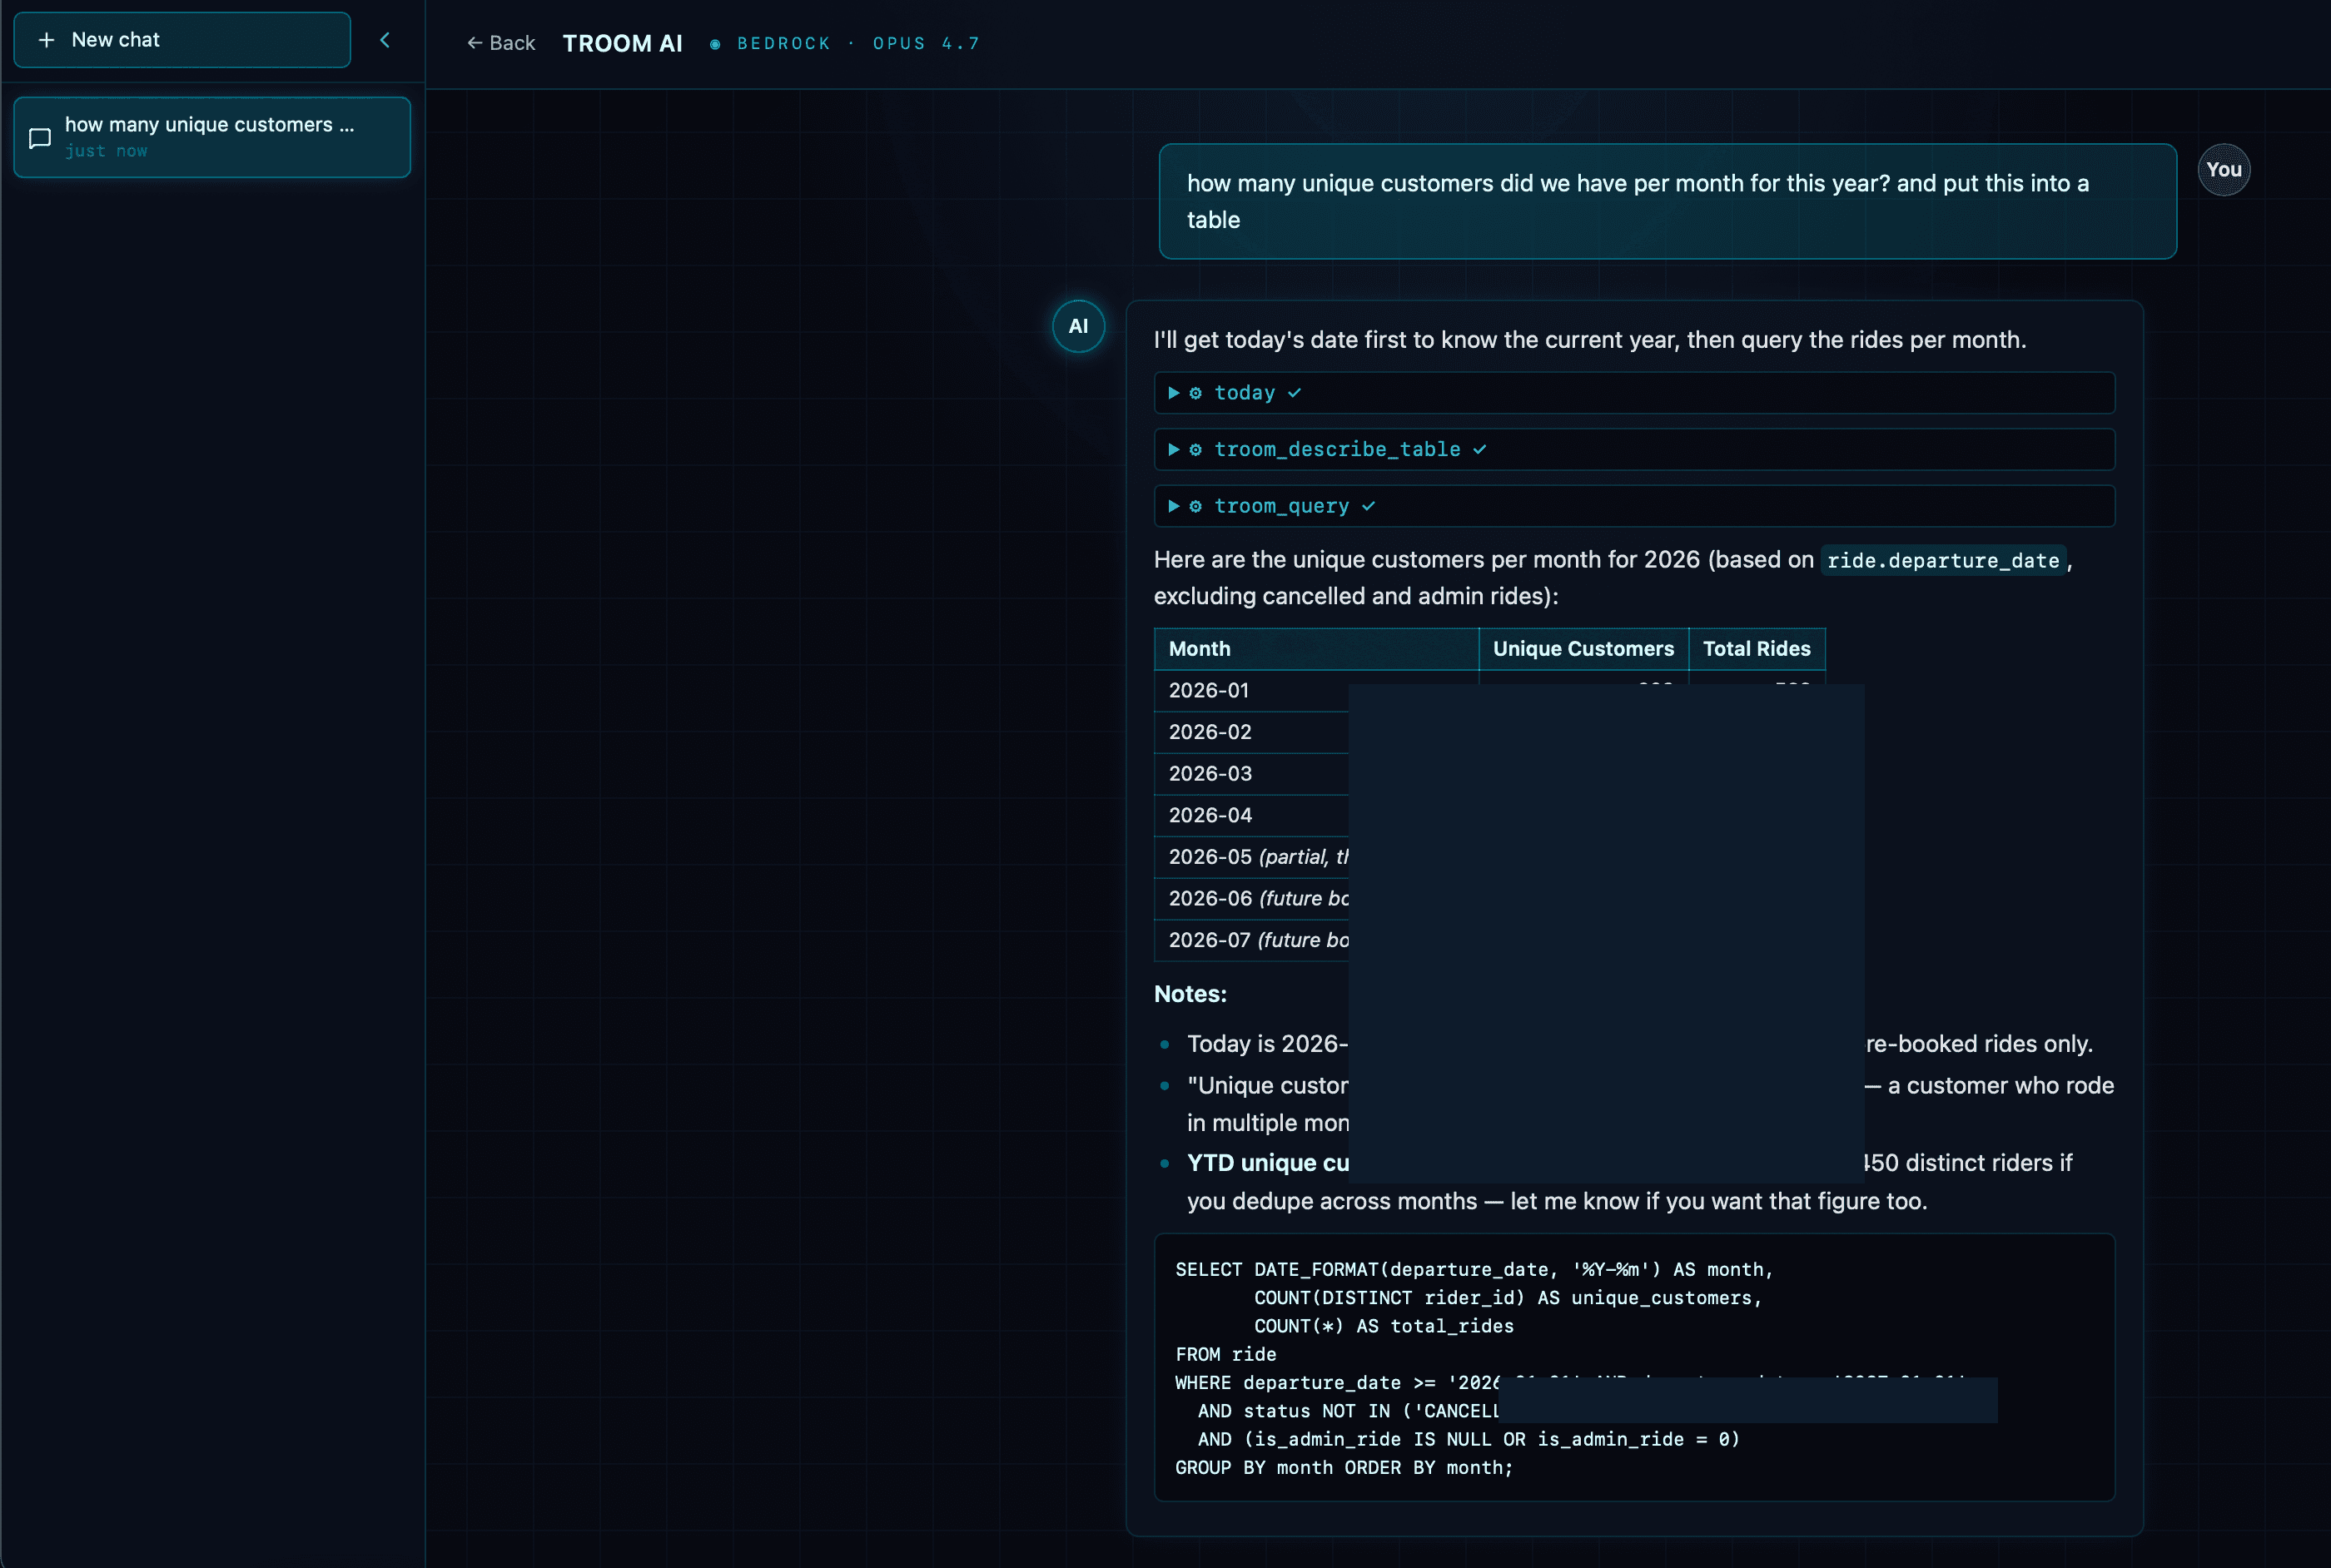Click the Month column header
Viewport: 2331px width, 1568px height.
1316,649
